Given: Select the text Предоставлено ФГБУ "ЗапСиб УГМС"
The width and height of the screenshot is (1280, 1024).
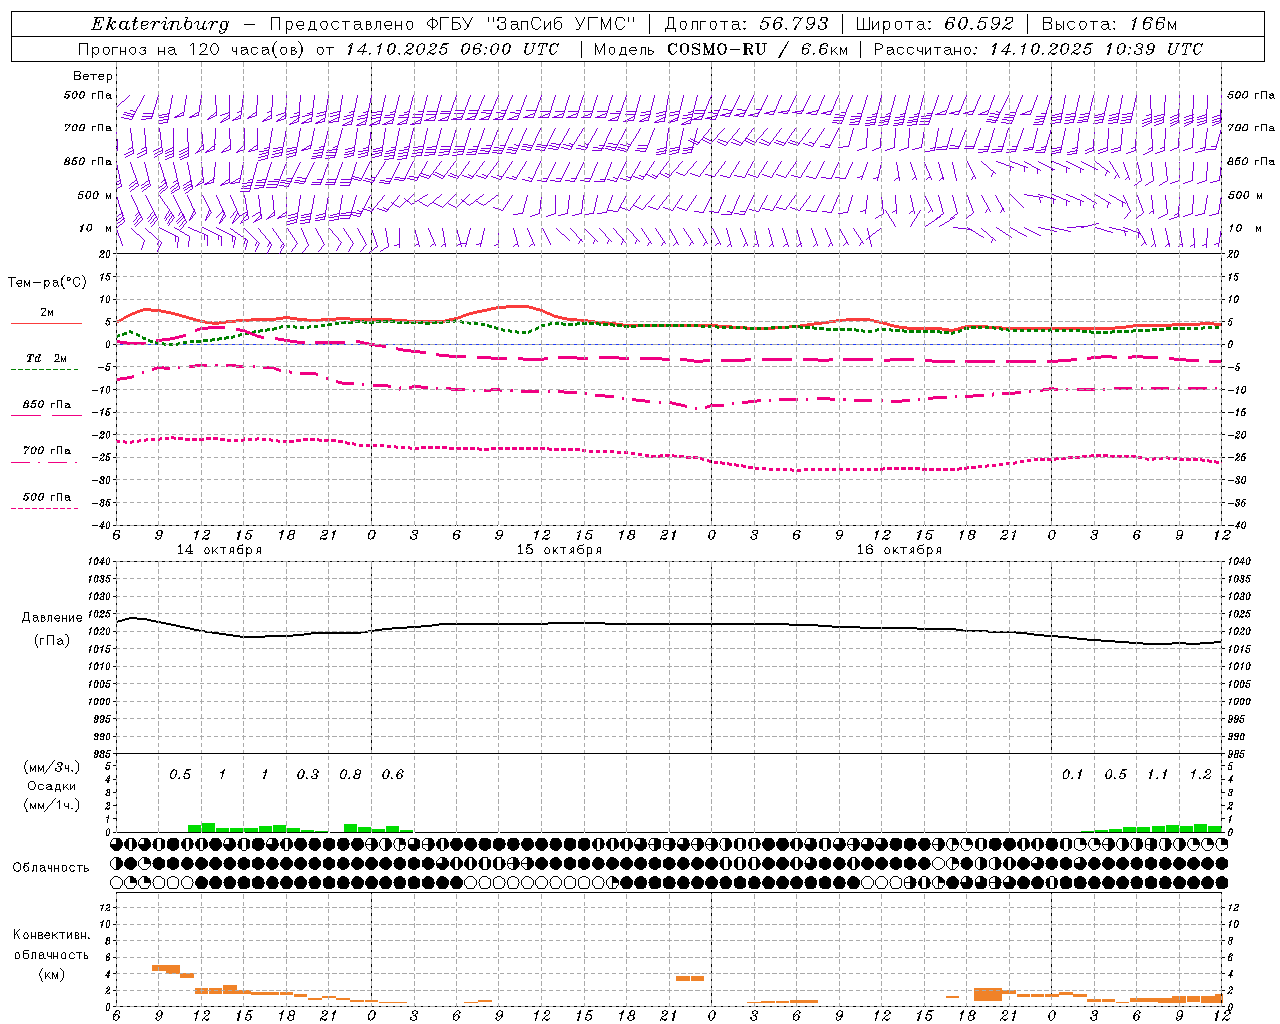Looking at the screenshot, I should click(x=453, y=24).
